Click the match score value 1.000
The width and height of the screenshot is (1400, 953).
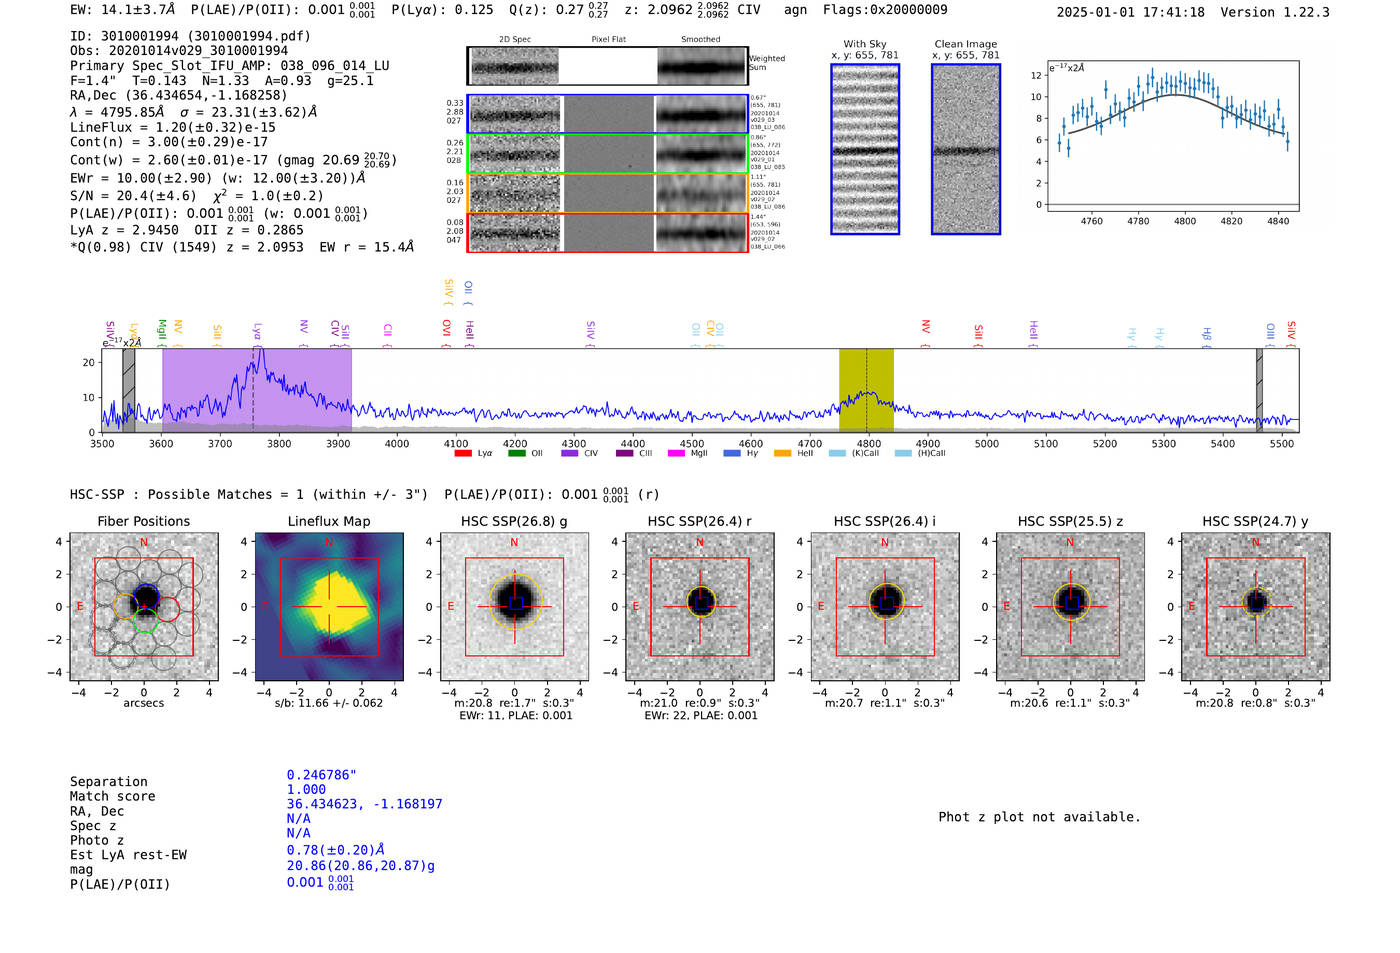pyautogui.click(x=306, y=790)
